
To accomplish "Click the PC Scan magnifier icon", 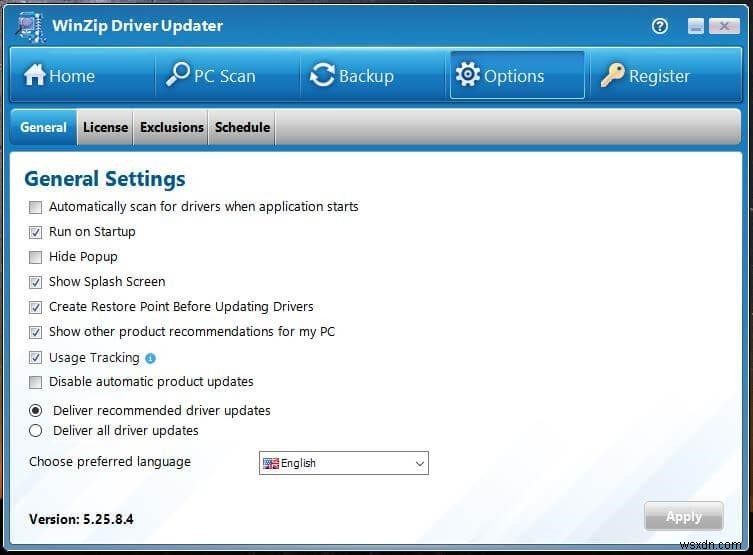I will coord(177,74).
